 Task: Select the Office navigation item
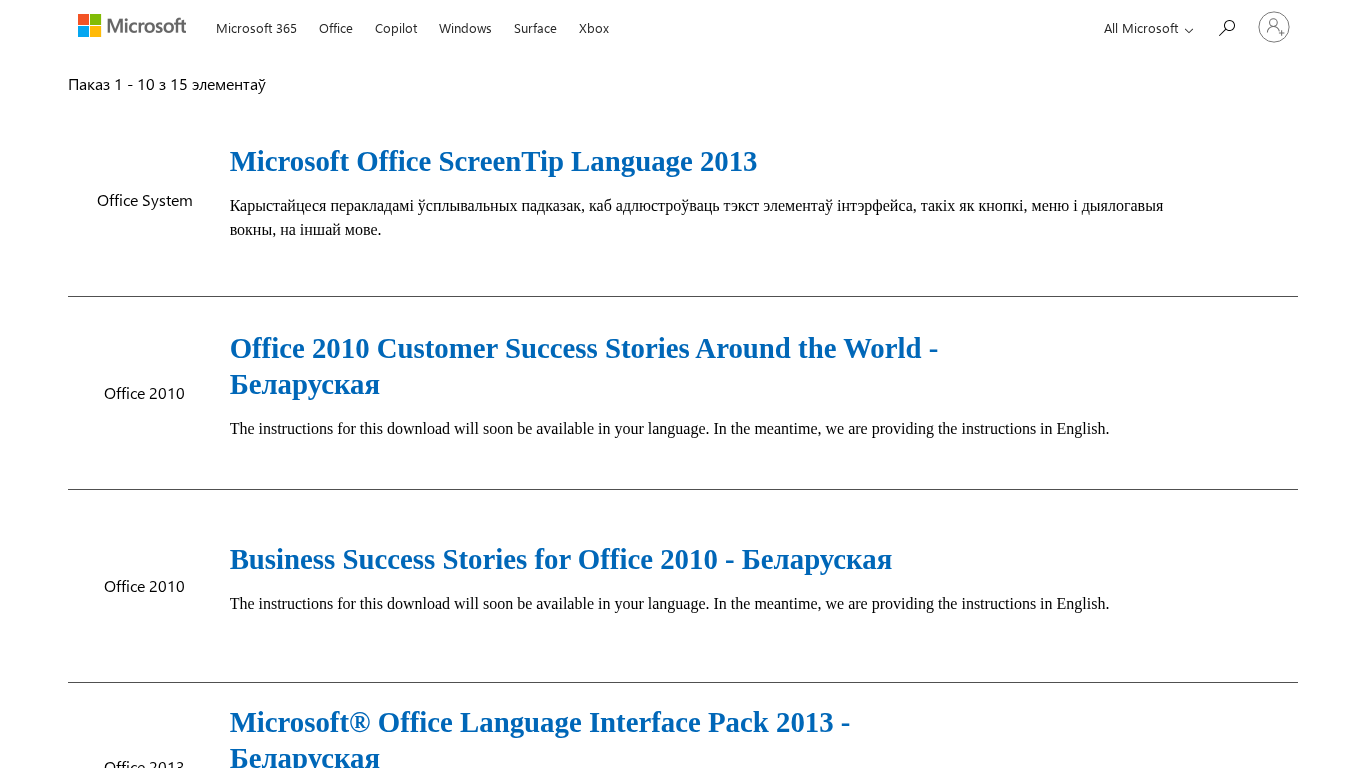(x=336, y=28)
